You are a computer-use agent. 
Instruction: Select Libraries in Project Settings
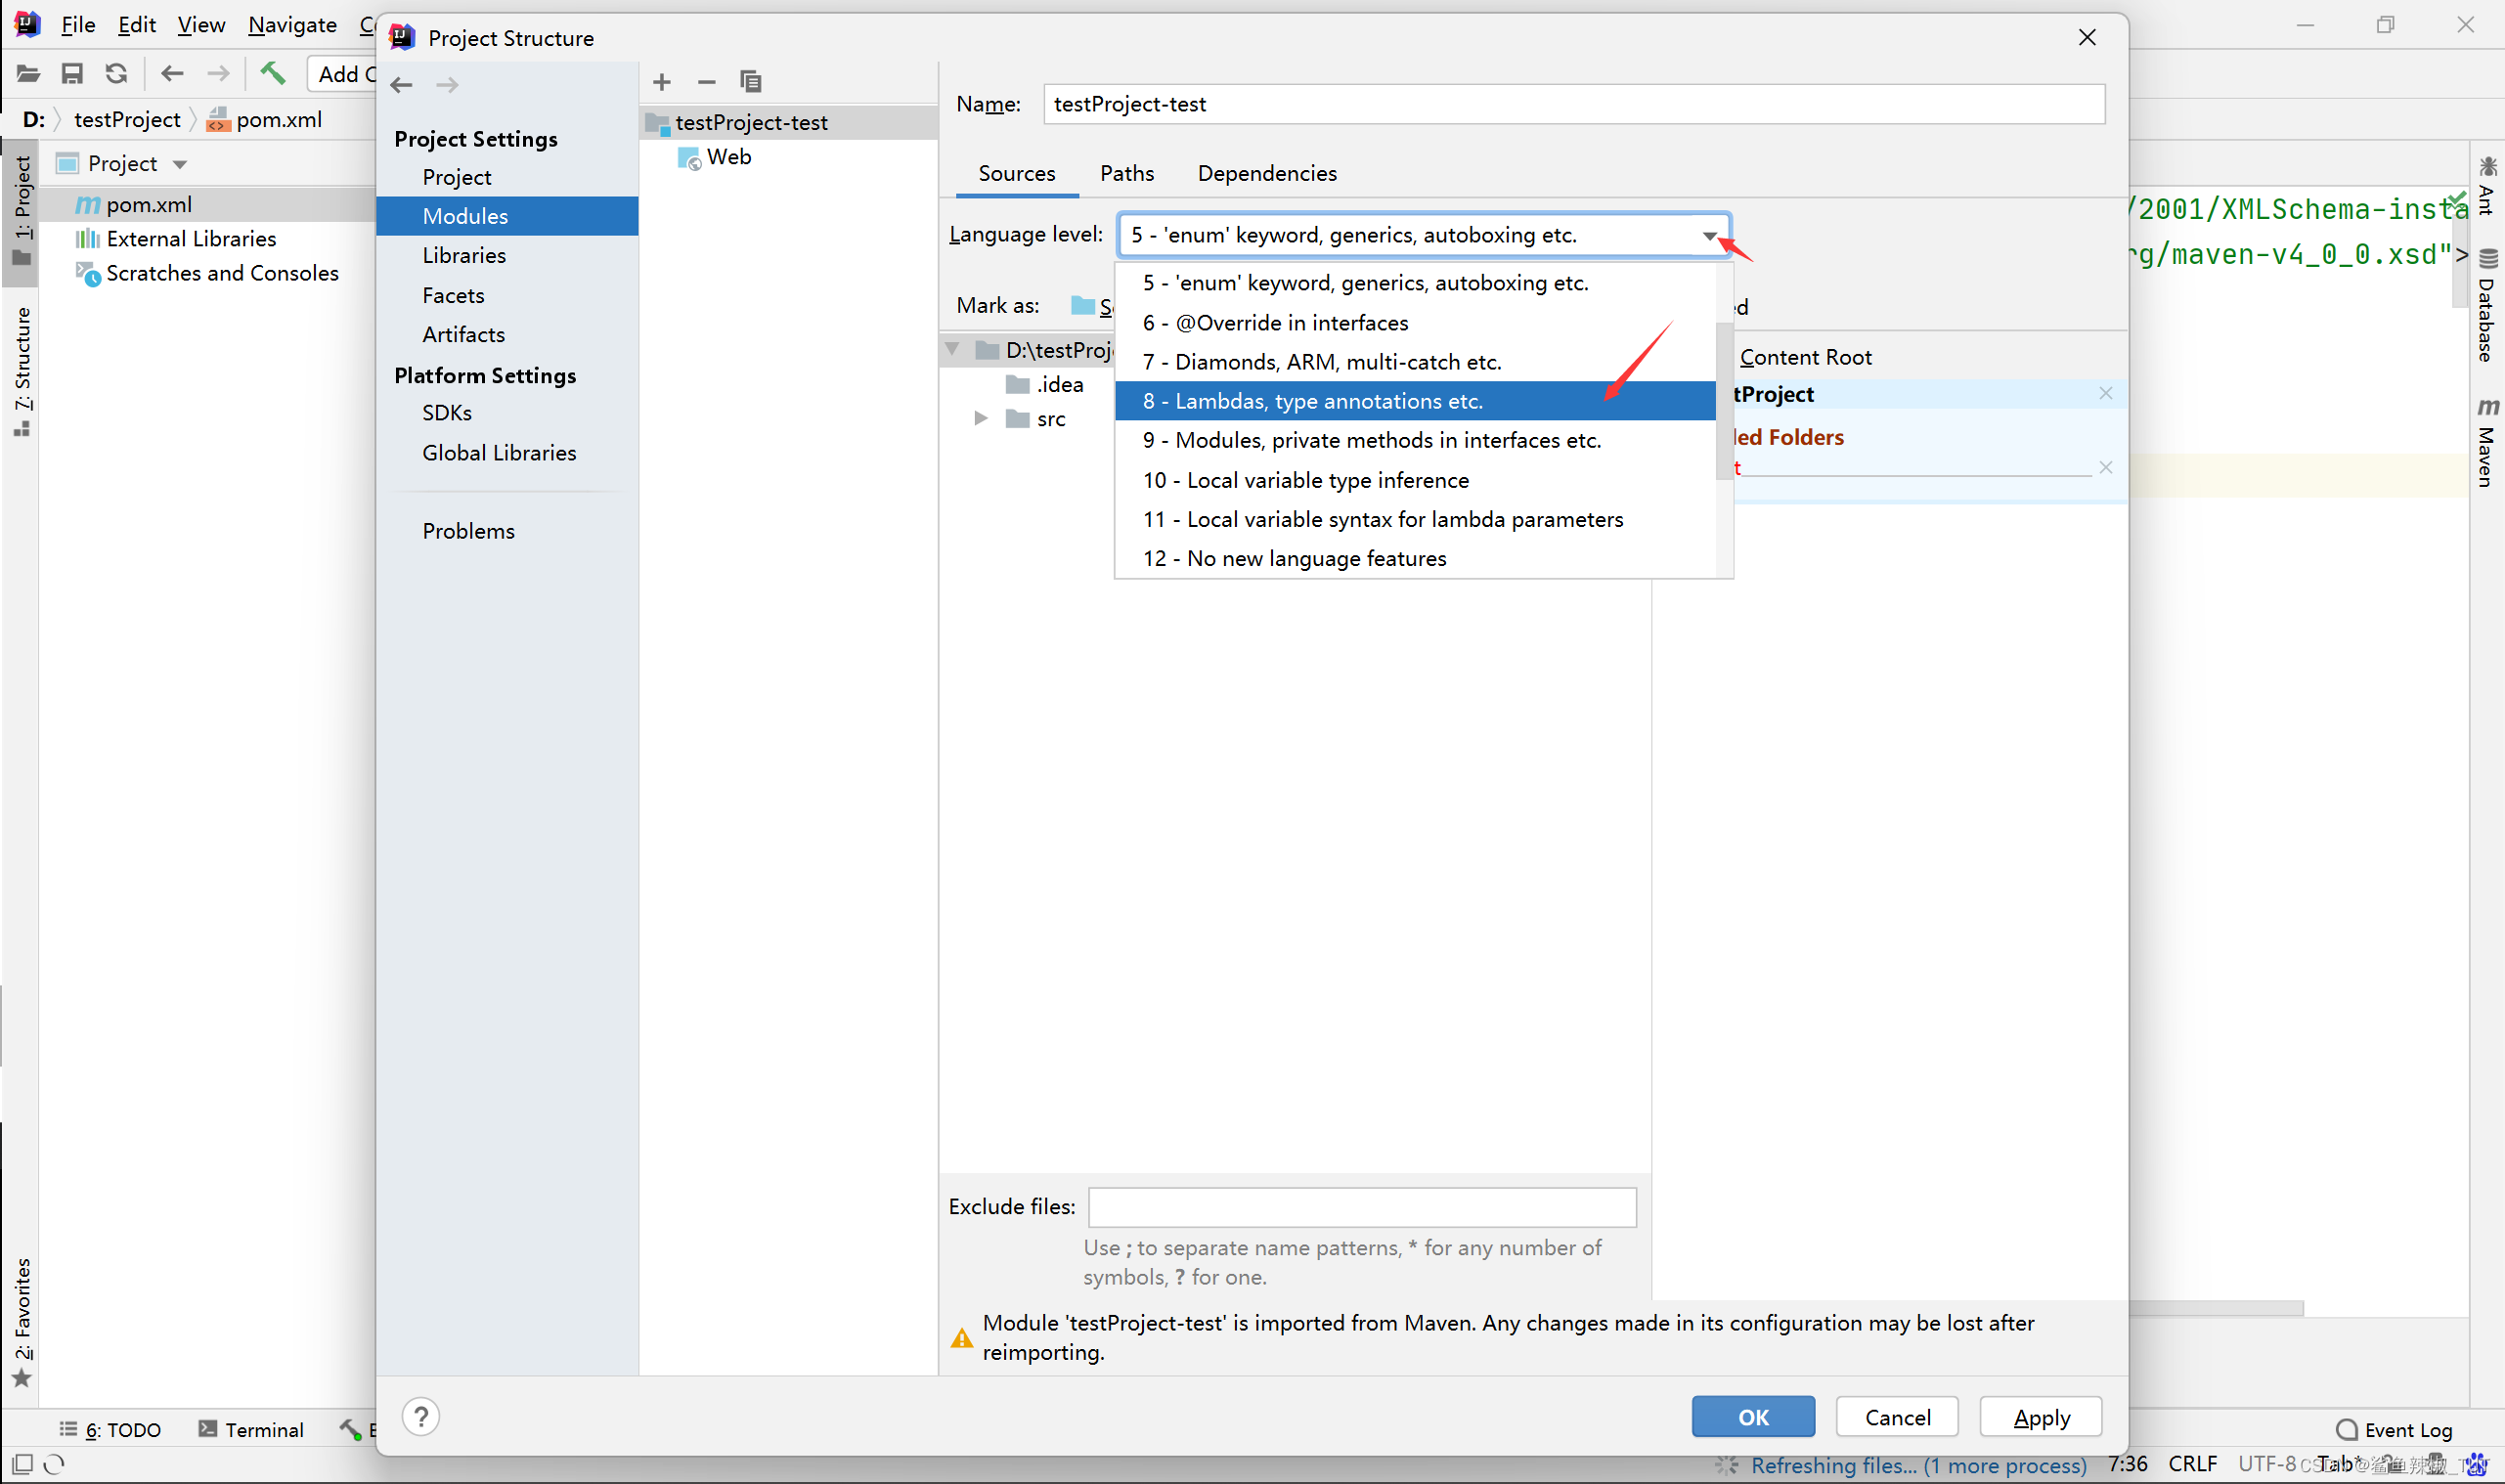tap(464, 255)
